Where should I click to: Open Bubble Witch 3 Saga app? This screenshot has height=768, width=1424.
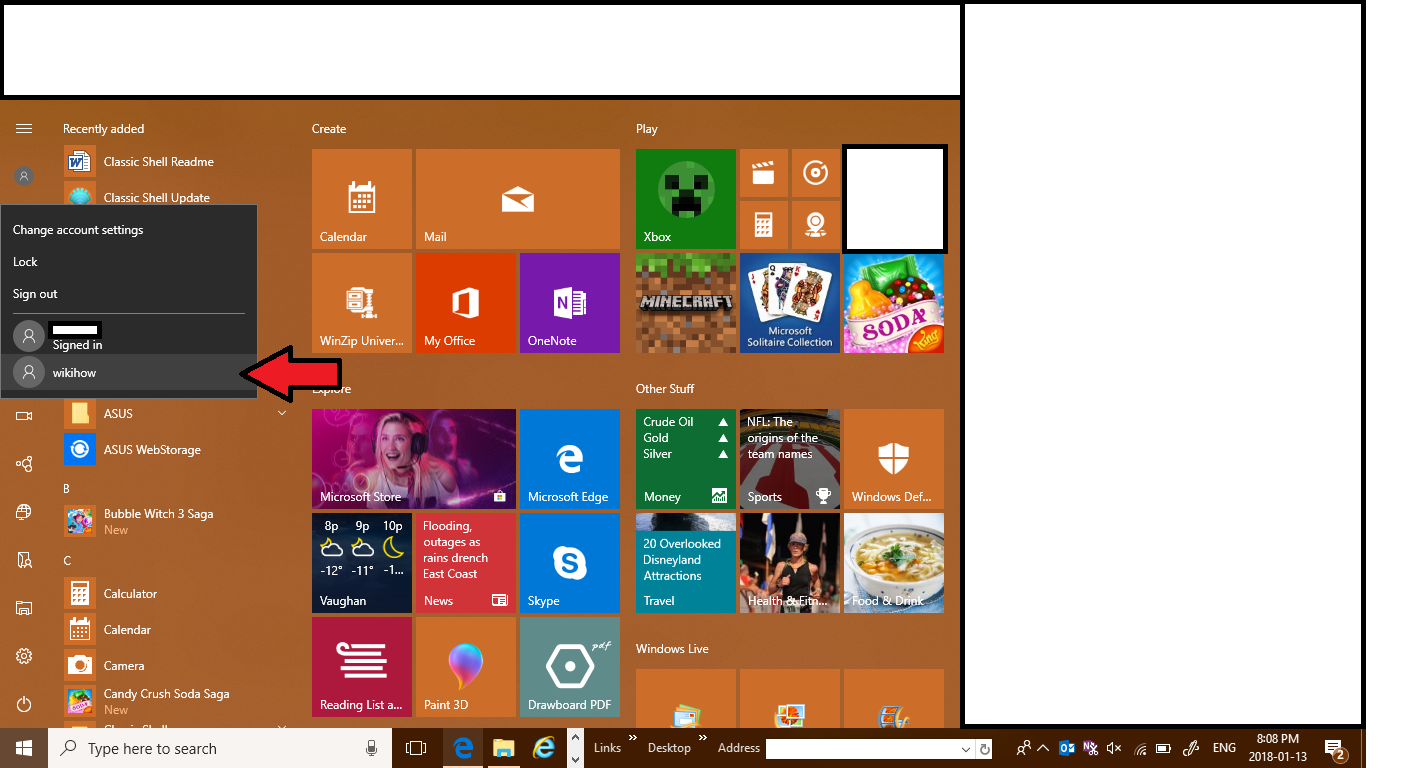(176, 521)
